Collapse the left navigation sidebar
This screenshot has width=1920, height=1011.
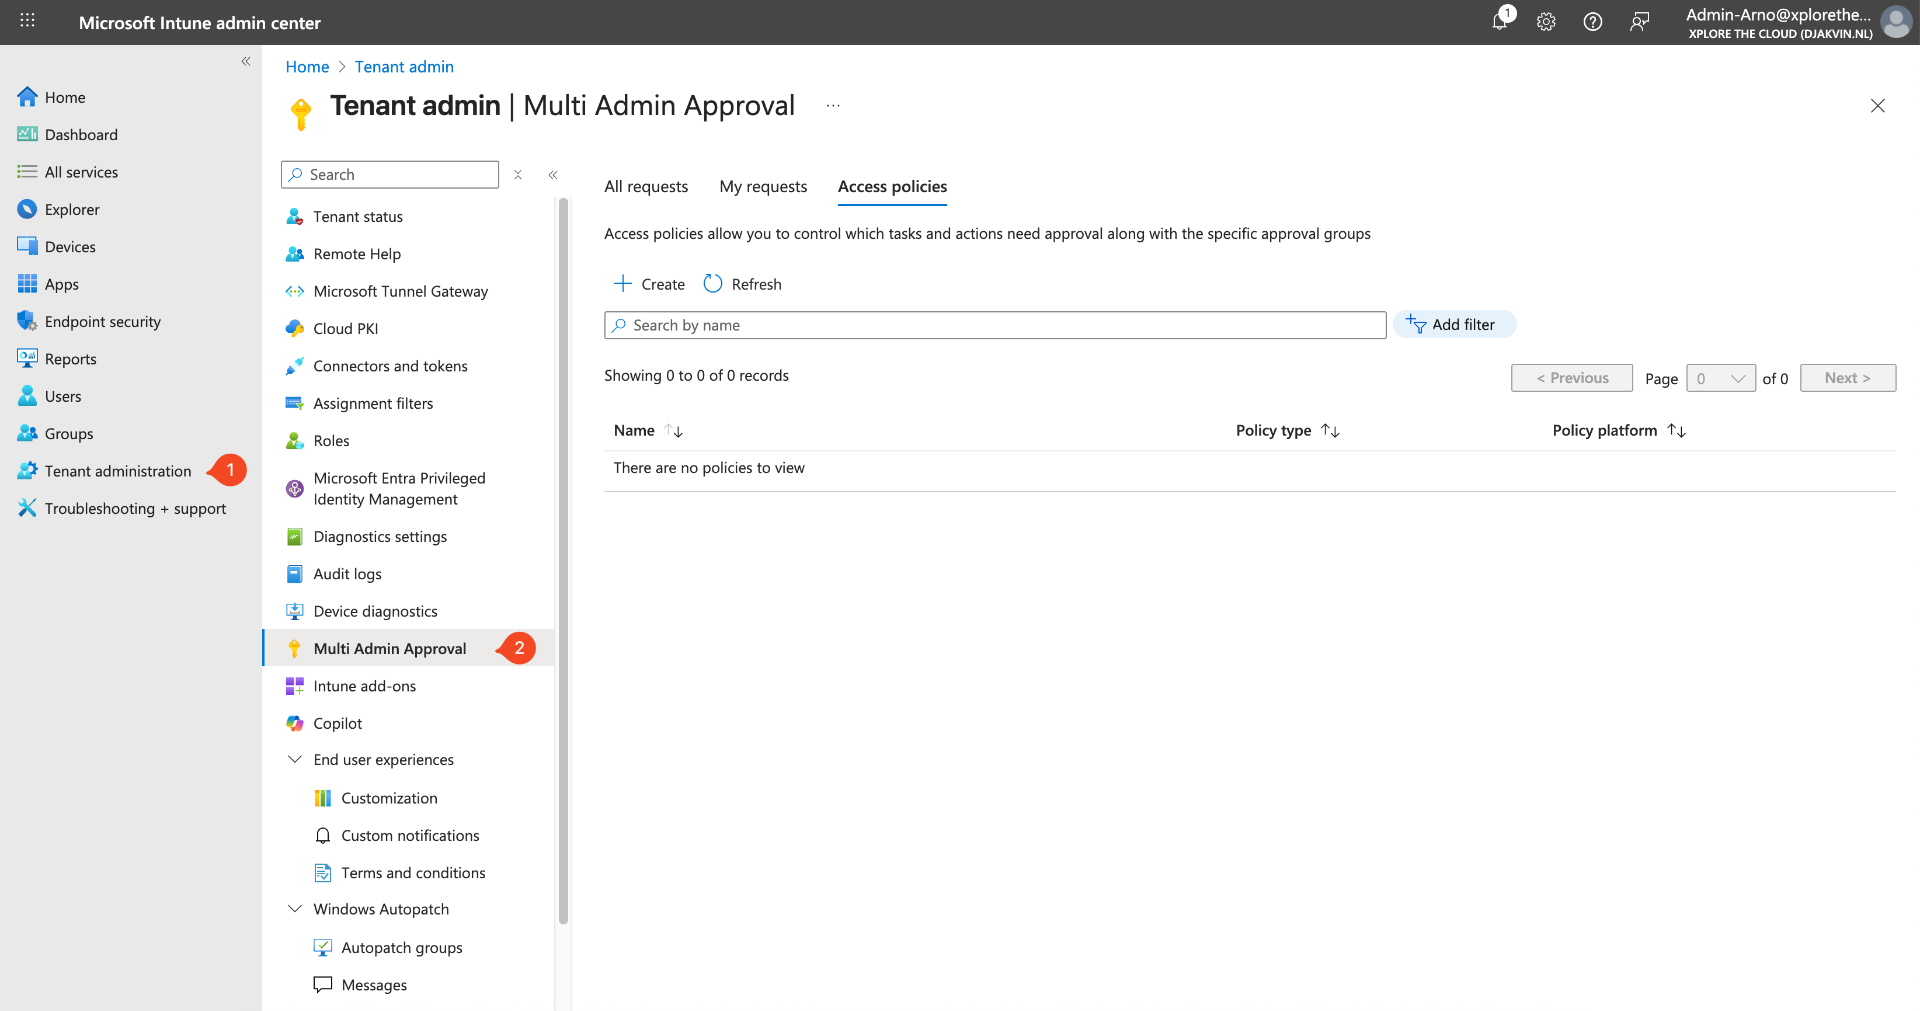click(x=245, y=62)
